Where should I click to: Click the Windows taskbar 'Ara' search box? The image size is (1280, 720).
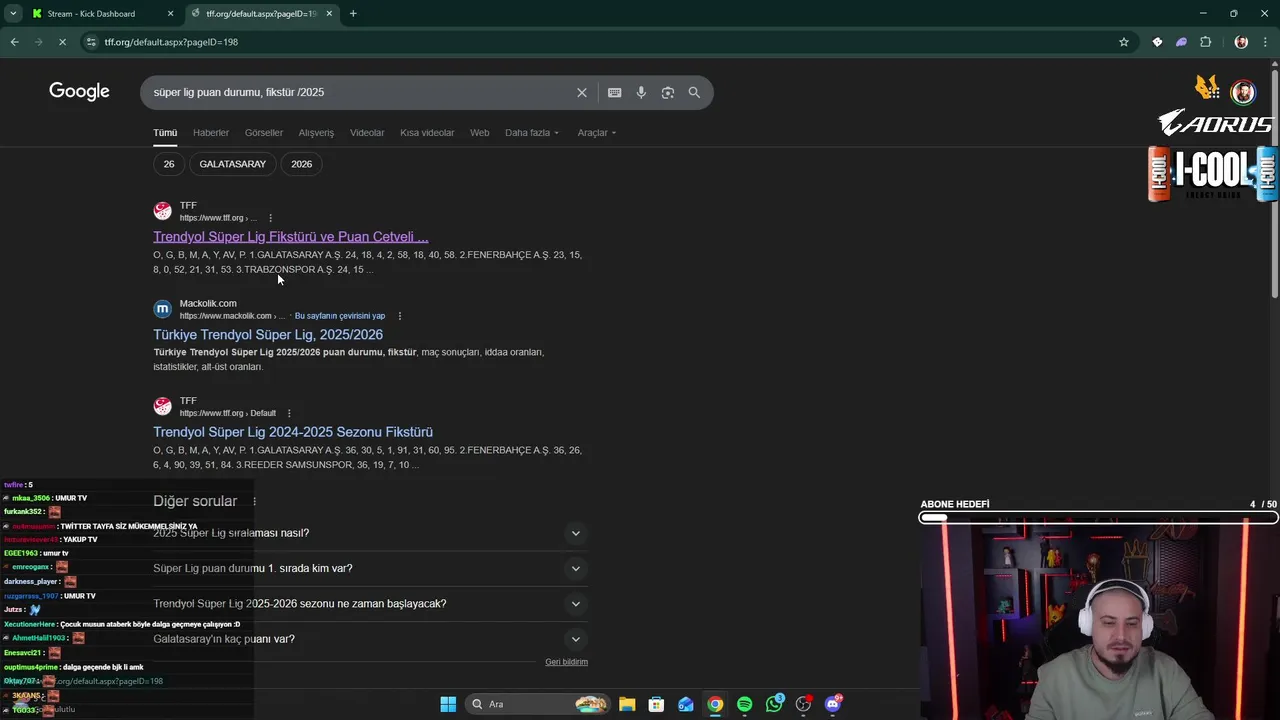pyautogui.click(x=538, y=704)
